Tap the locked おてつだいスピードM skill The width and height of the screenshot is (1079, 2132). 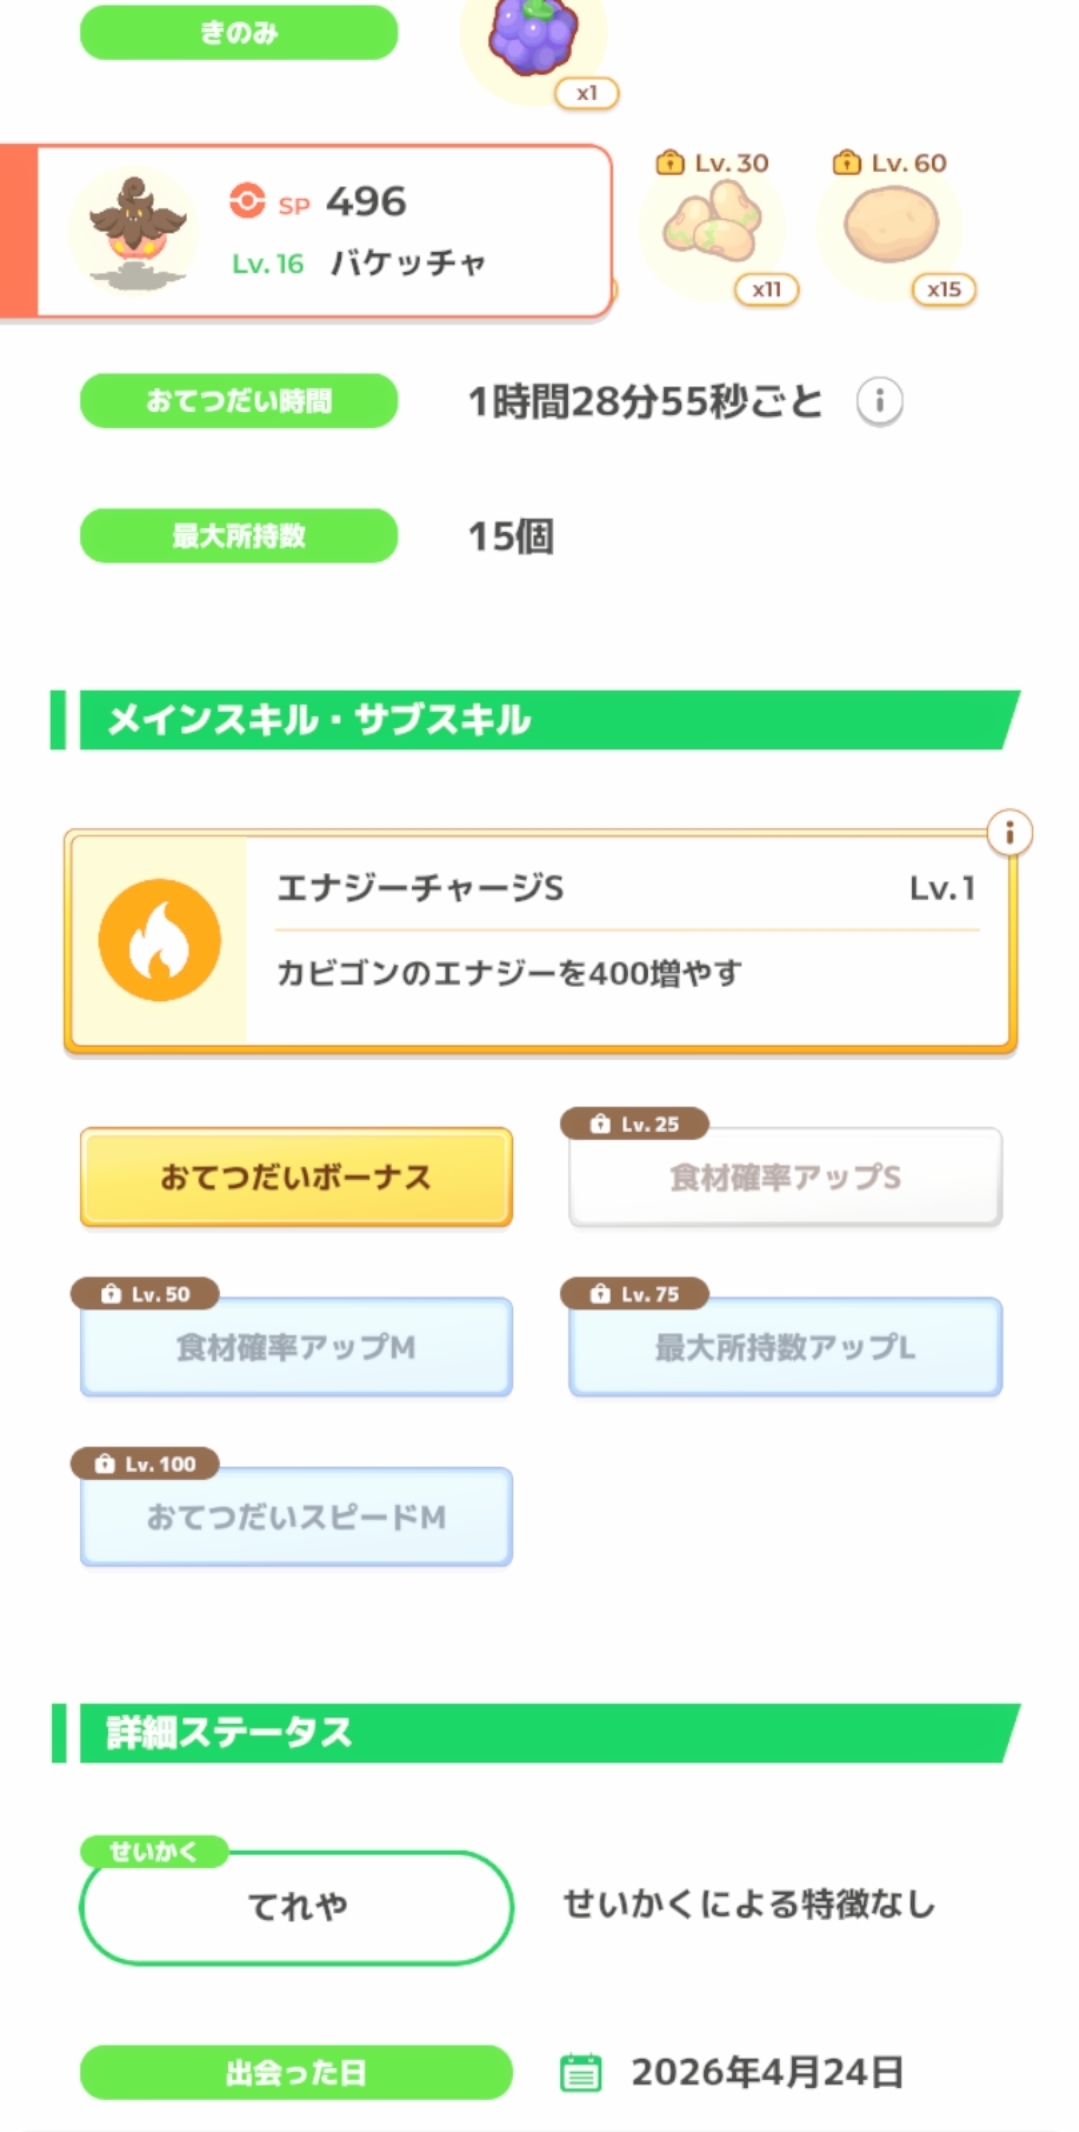click(x=296, y=1517)
